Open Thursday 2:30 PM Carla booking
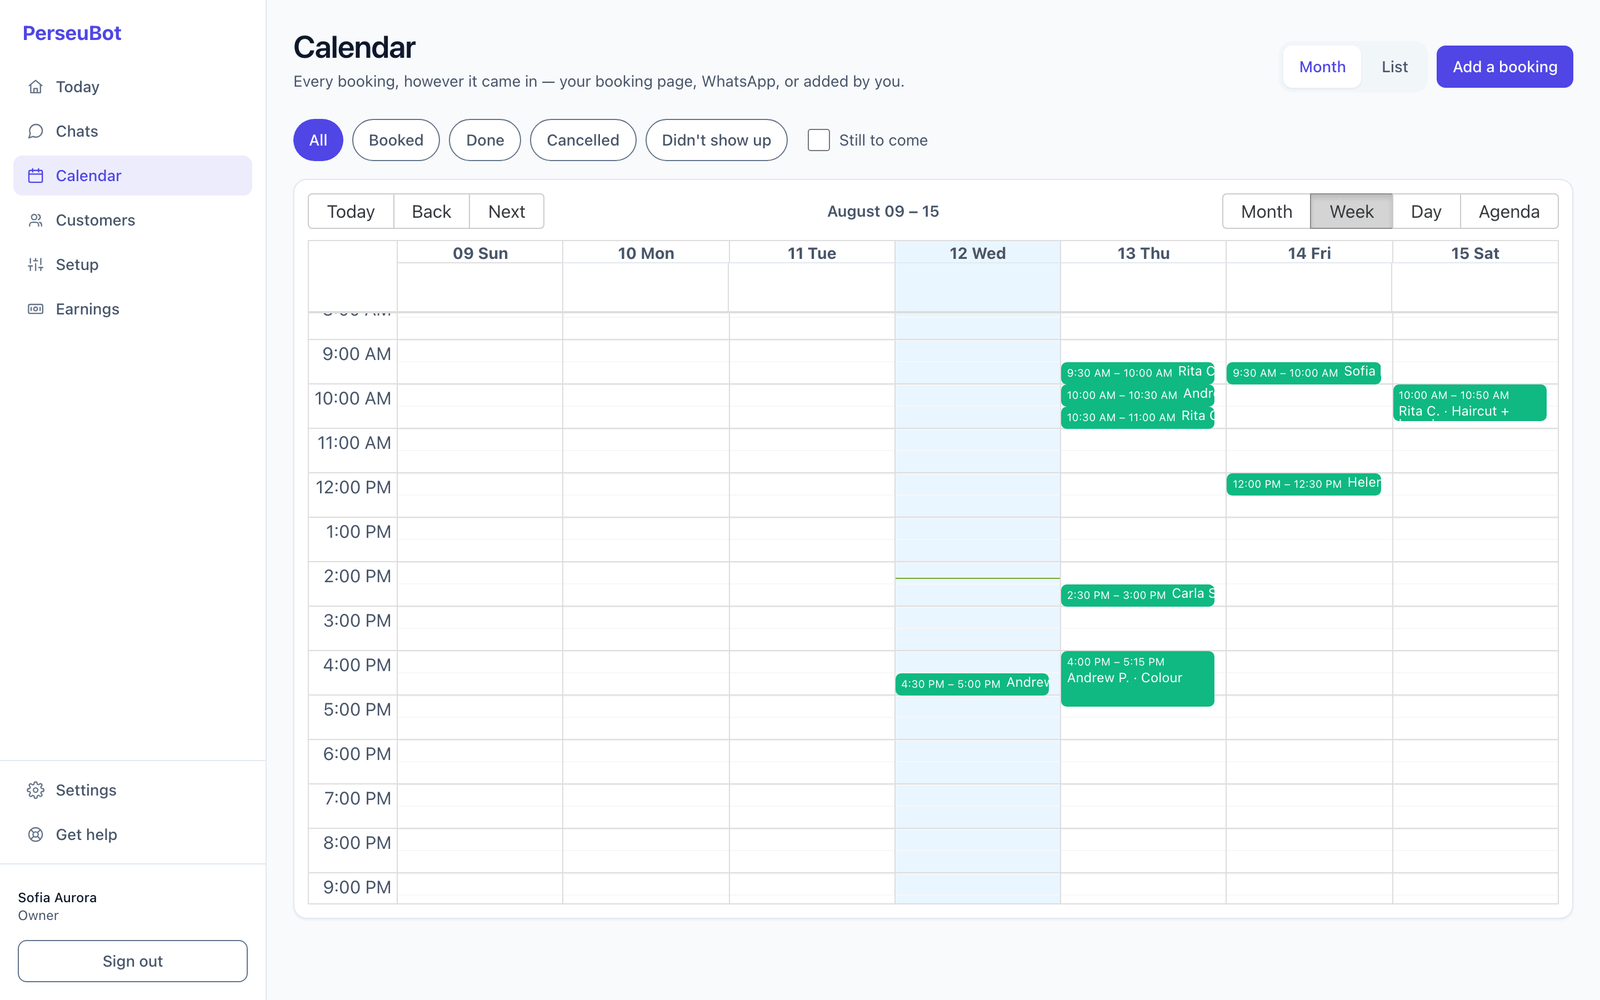 click(x=1138, y=595)
